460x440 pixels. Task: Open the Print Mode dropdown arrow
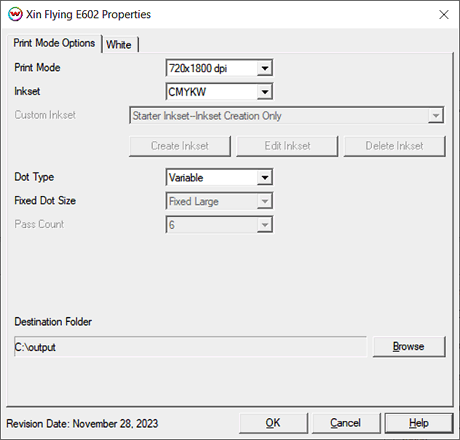pos(265,68)
